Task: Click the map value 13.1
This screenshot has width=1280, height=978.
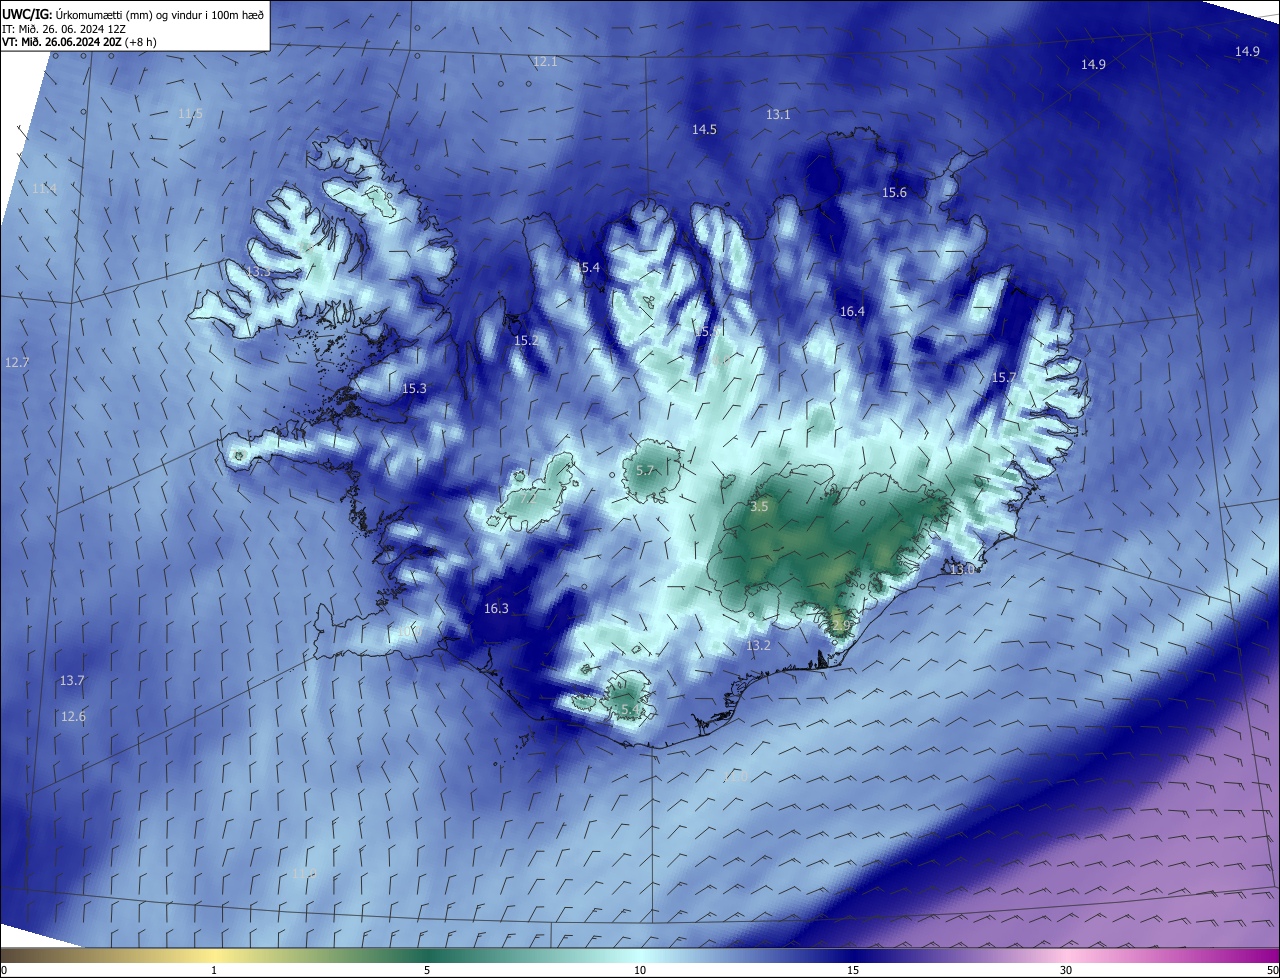Action: tap(778, 115)
